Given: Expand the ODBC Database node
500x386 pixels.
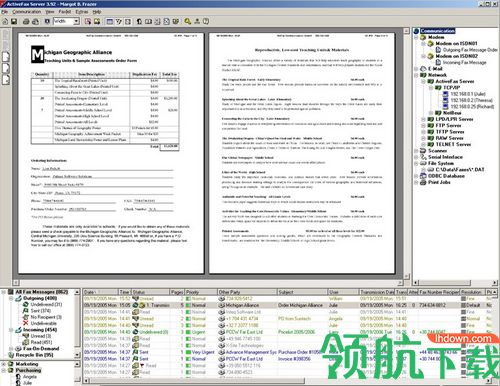Looking at the screenshot, I should pos(417,176).
